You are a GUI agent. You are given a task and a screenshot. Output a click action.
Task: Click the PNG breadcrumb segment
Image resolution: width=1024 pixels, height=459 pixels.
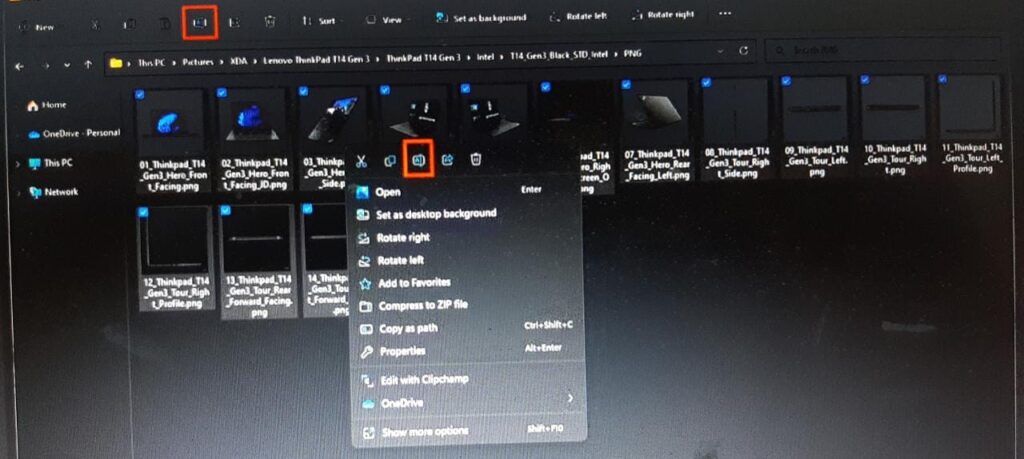[x=633, y=54]
